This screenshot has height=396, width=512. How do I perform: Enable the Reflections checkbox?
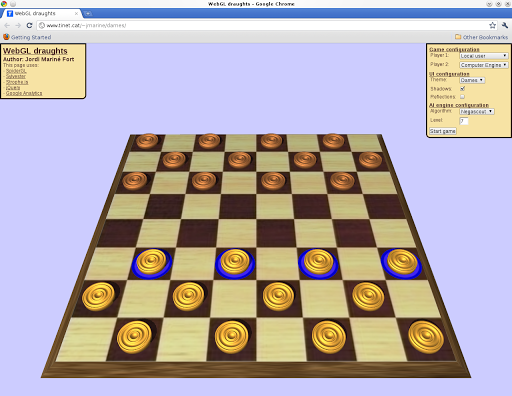462,97
